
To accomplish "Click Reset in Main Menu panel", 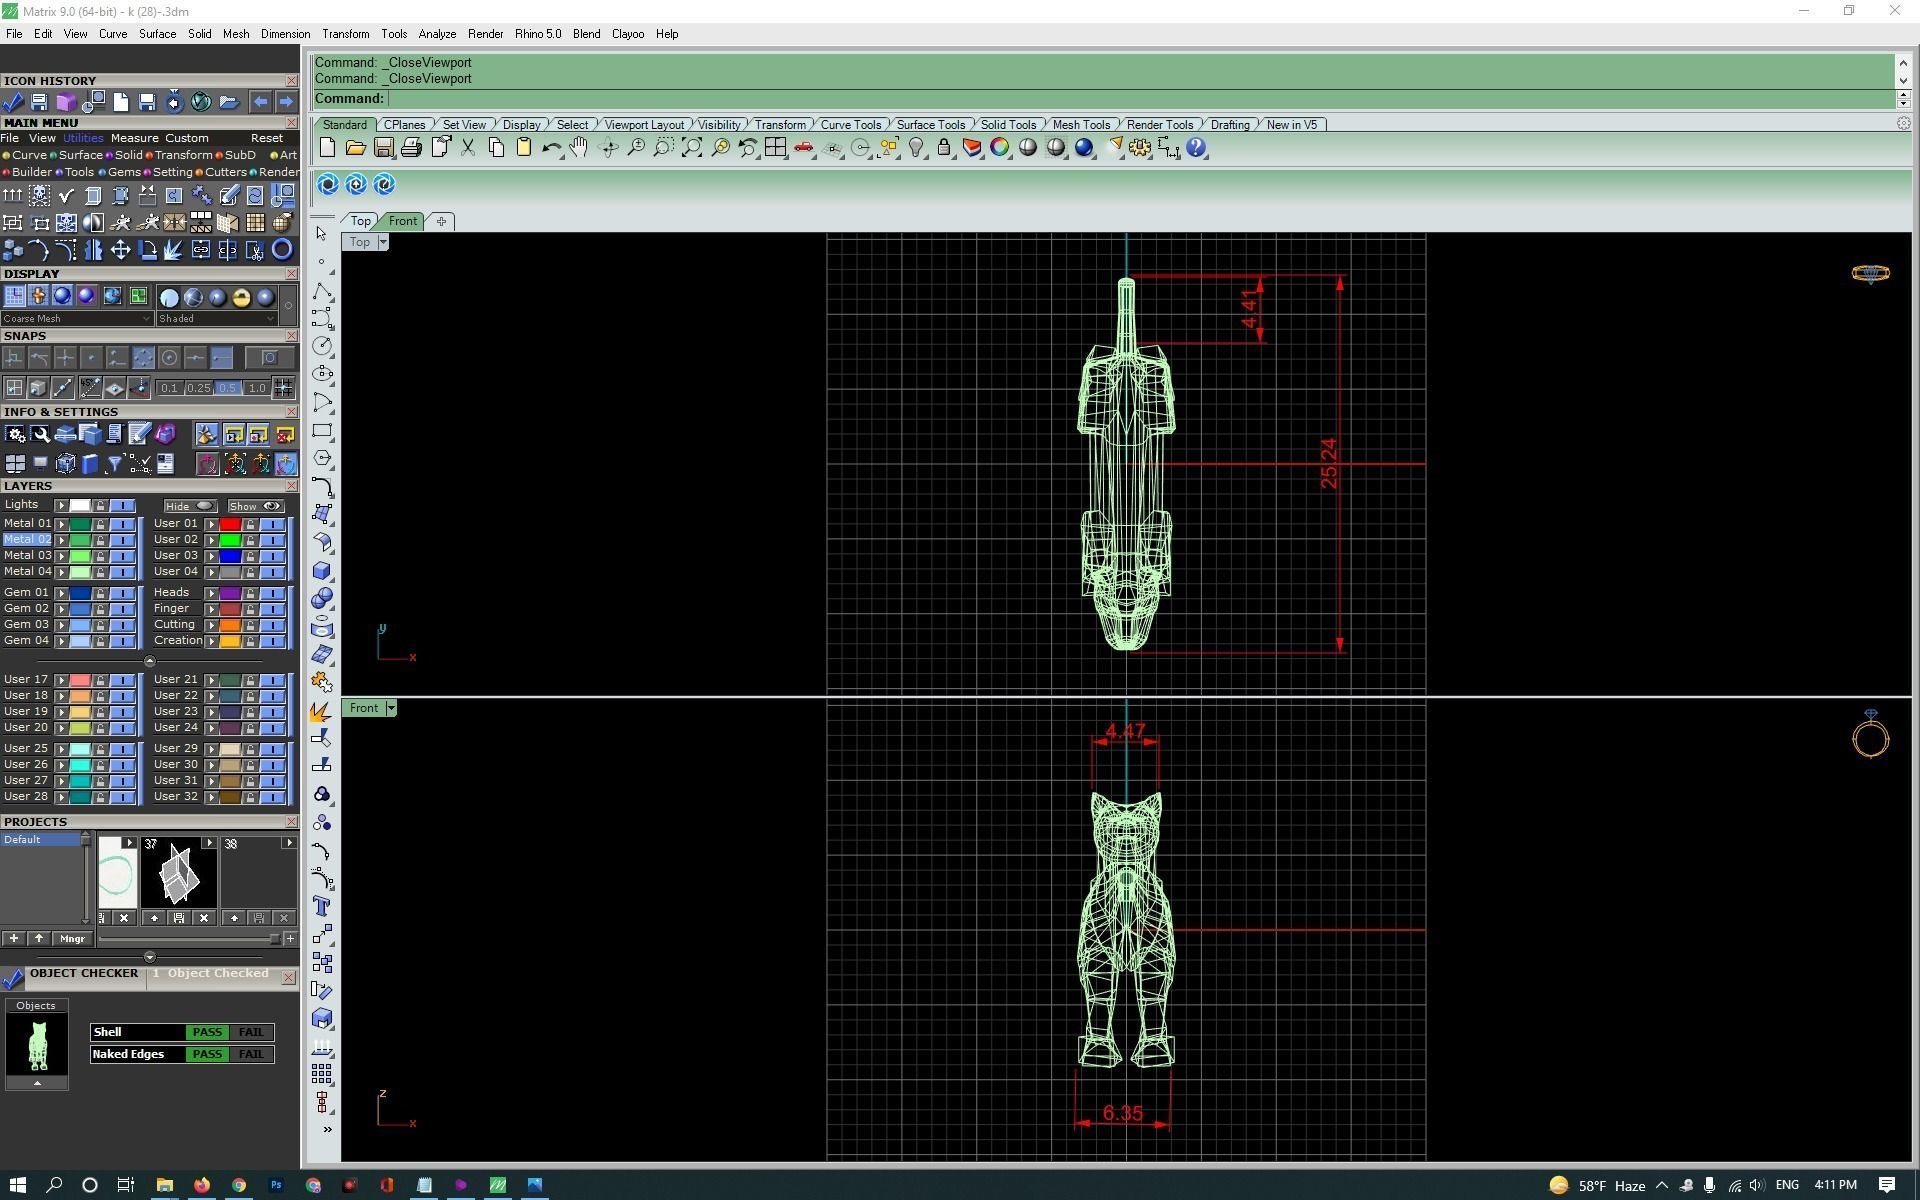I will (266, 138).
